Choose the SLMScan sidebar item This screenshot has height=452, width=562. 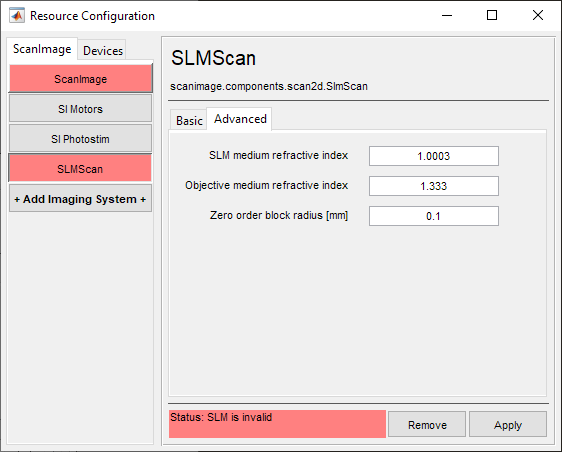pos(81,168)
